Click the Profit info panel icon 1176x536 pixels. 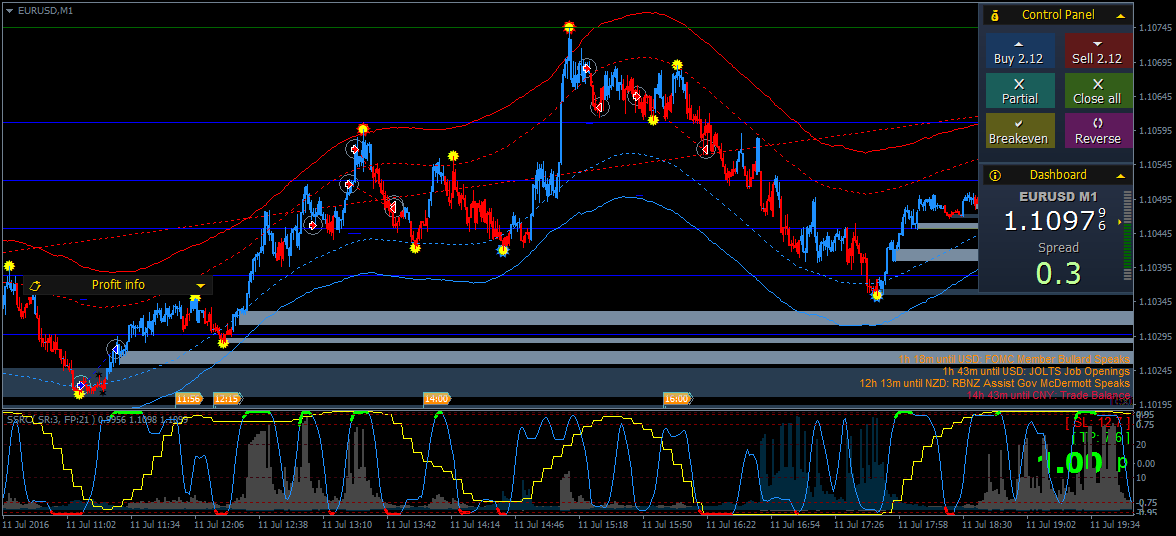coord(35,286)
